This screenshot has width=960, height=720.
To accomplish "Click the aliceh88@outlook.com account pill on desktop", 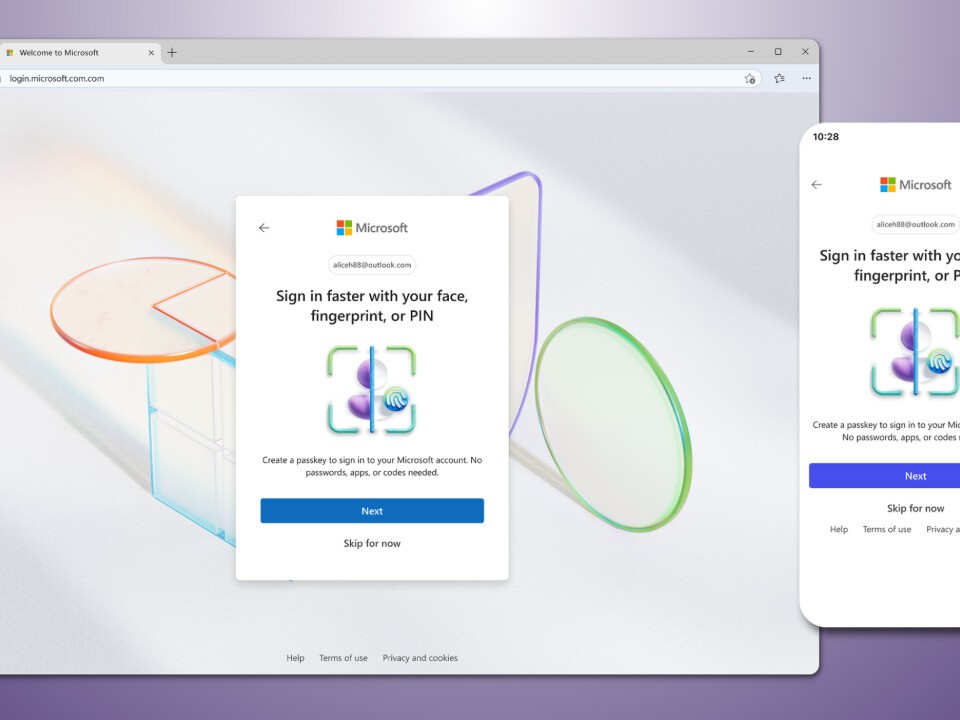I will (372, 265).
